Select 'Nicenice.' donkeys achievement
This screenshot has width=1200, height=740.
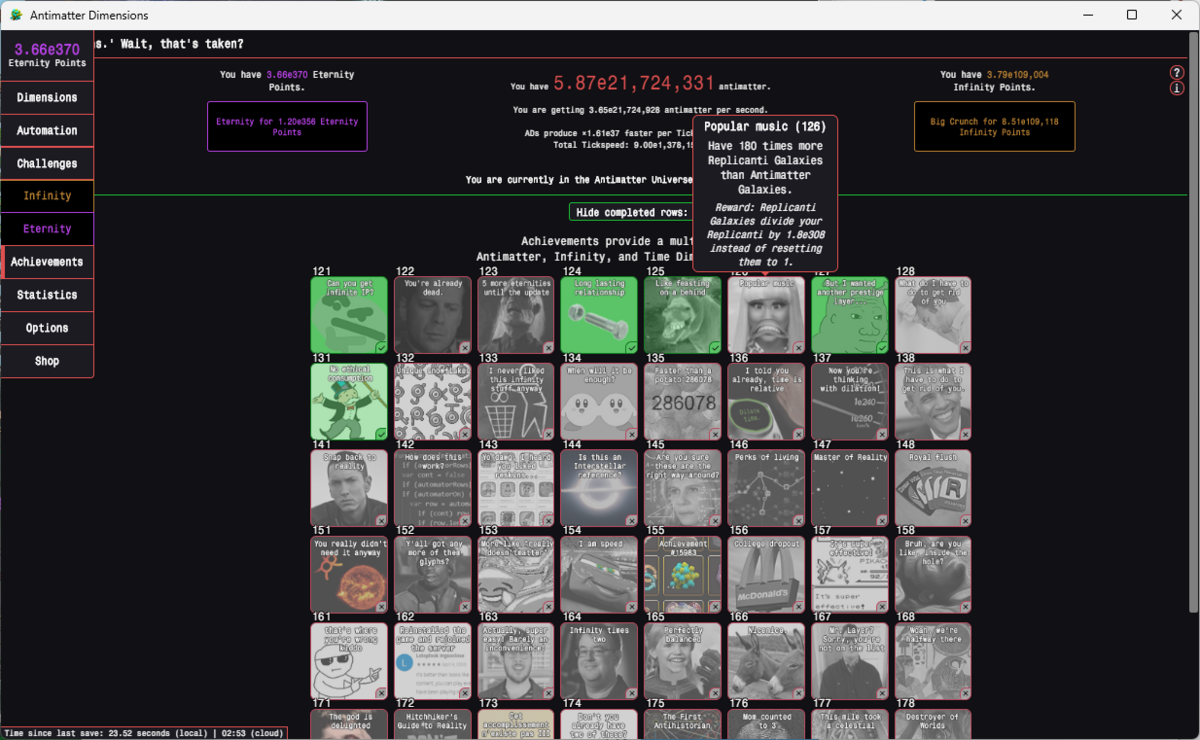click(x=766, y=661)
